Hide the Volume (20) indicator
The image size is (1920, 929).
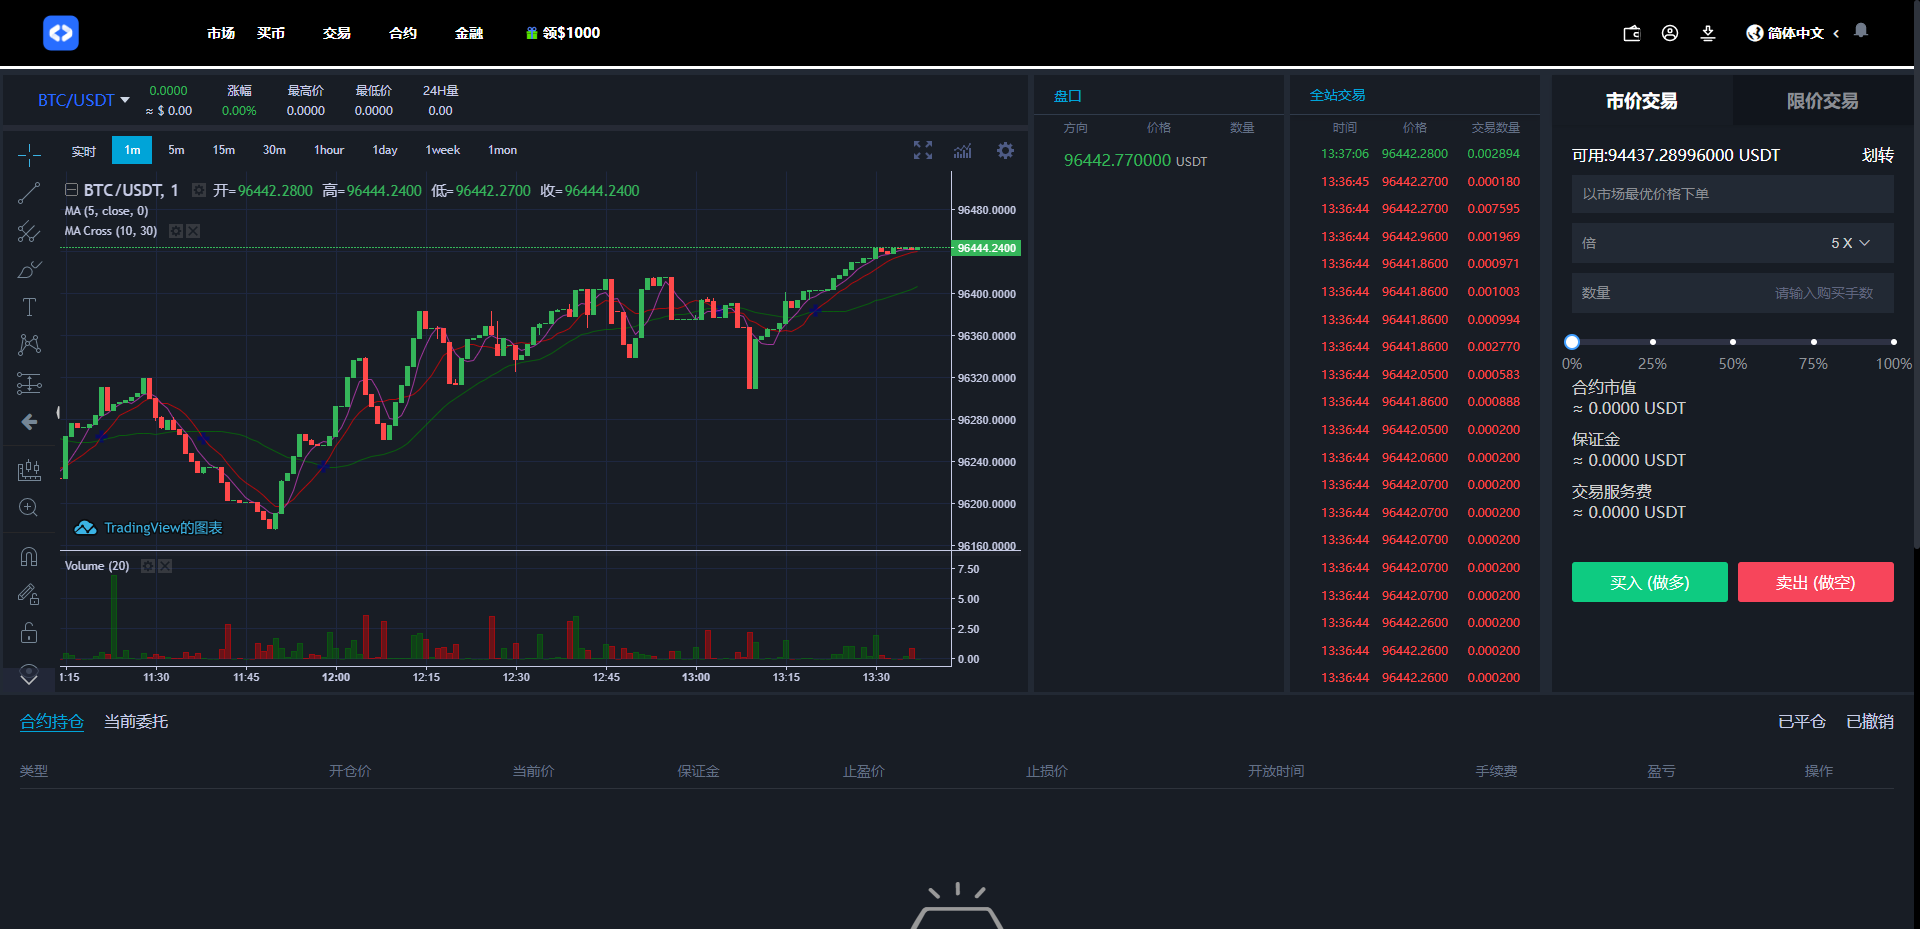(165, 566)
